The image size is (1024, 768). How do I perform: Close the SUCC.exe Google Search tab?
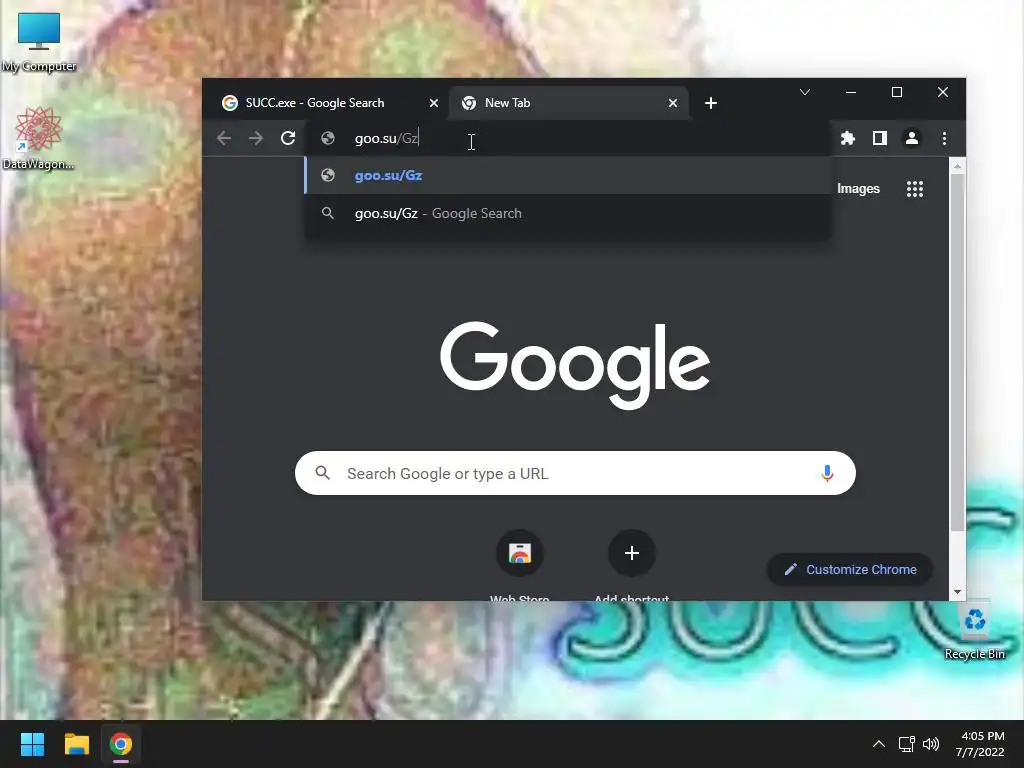coord(434,103)
